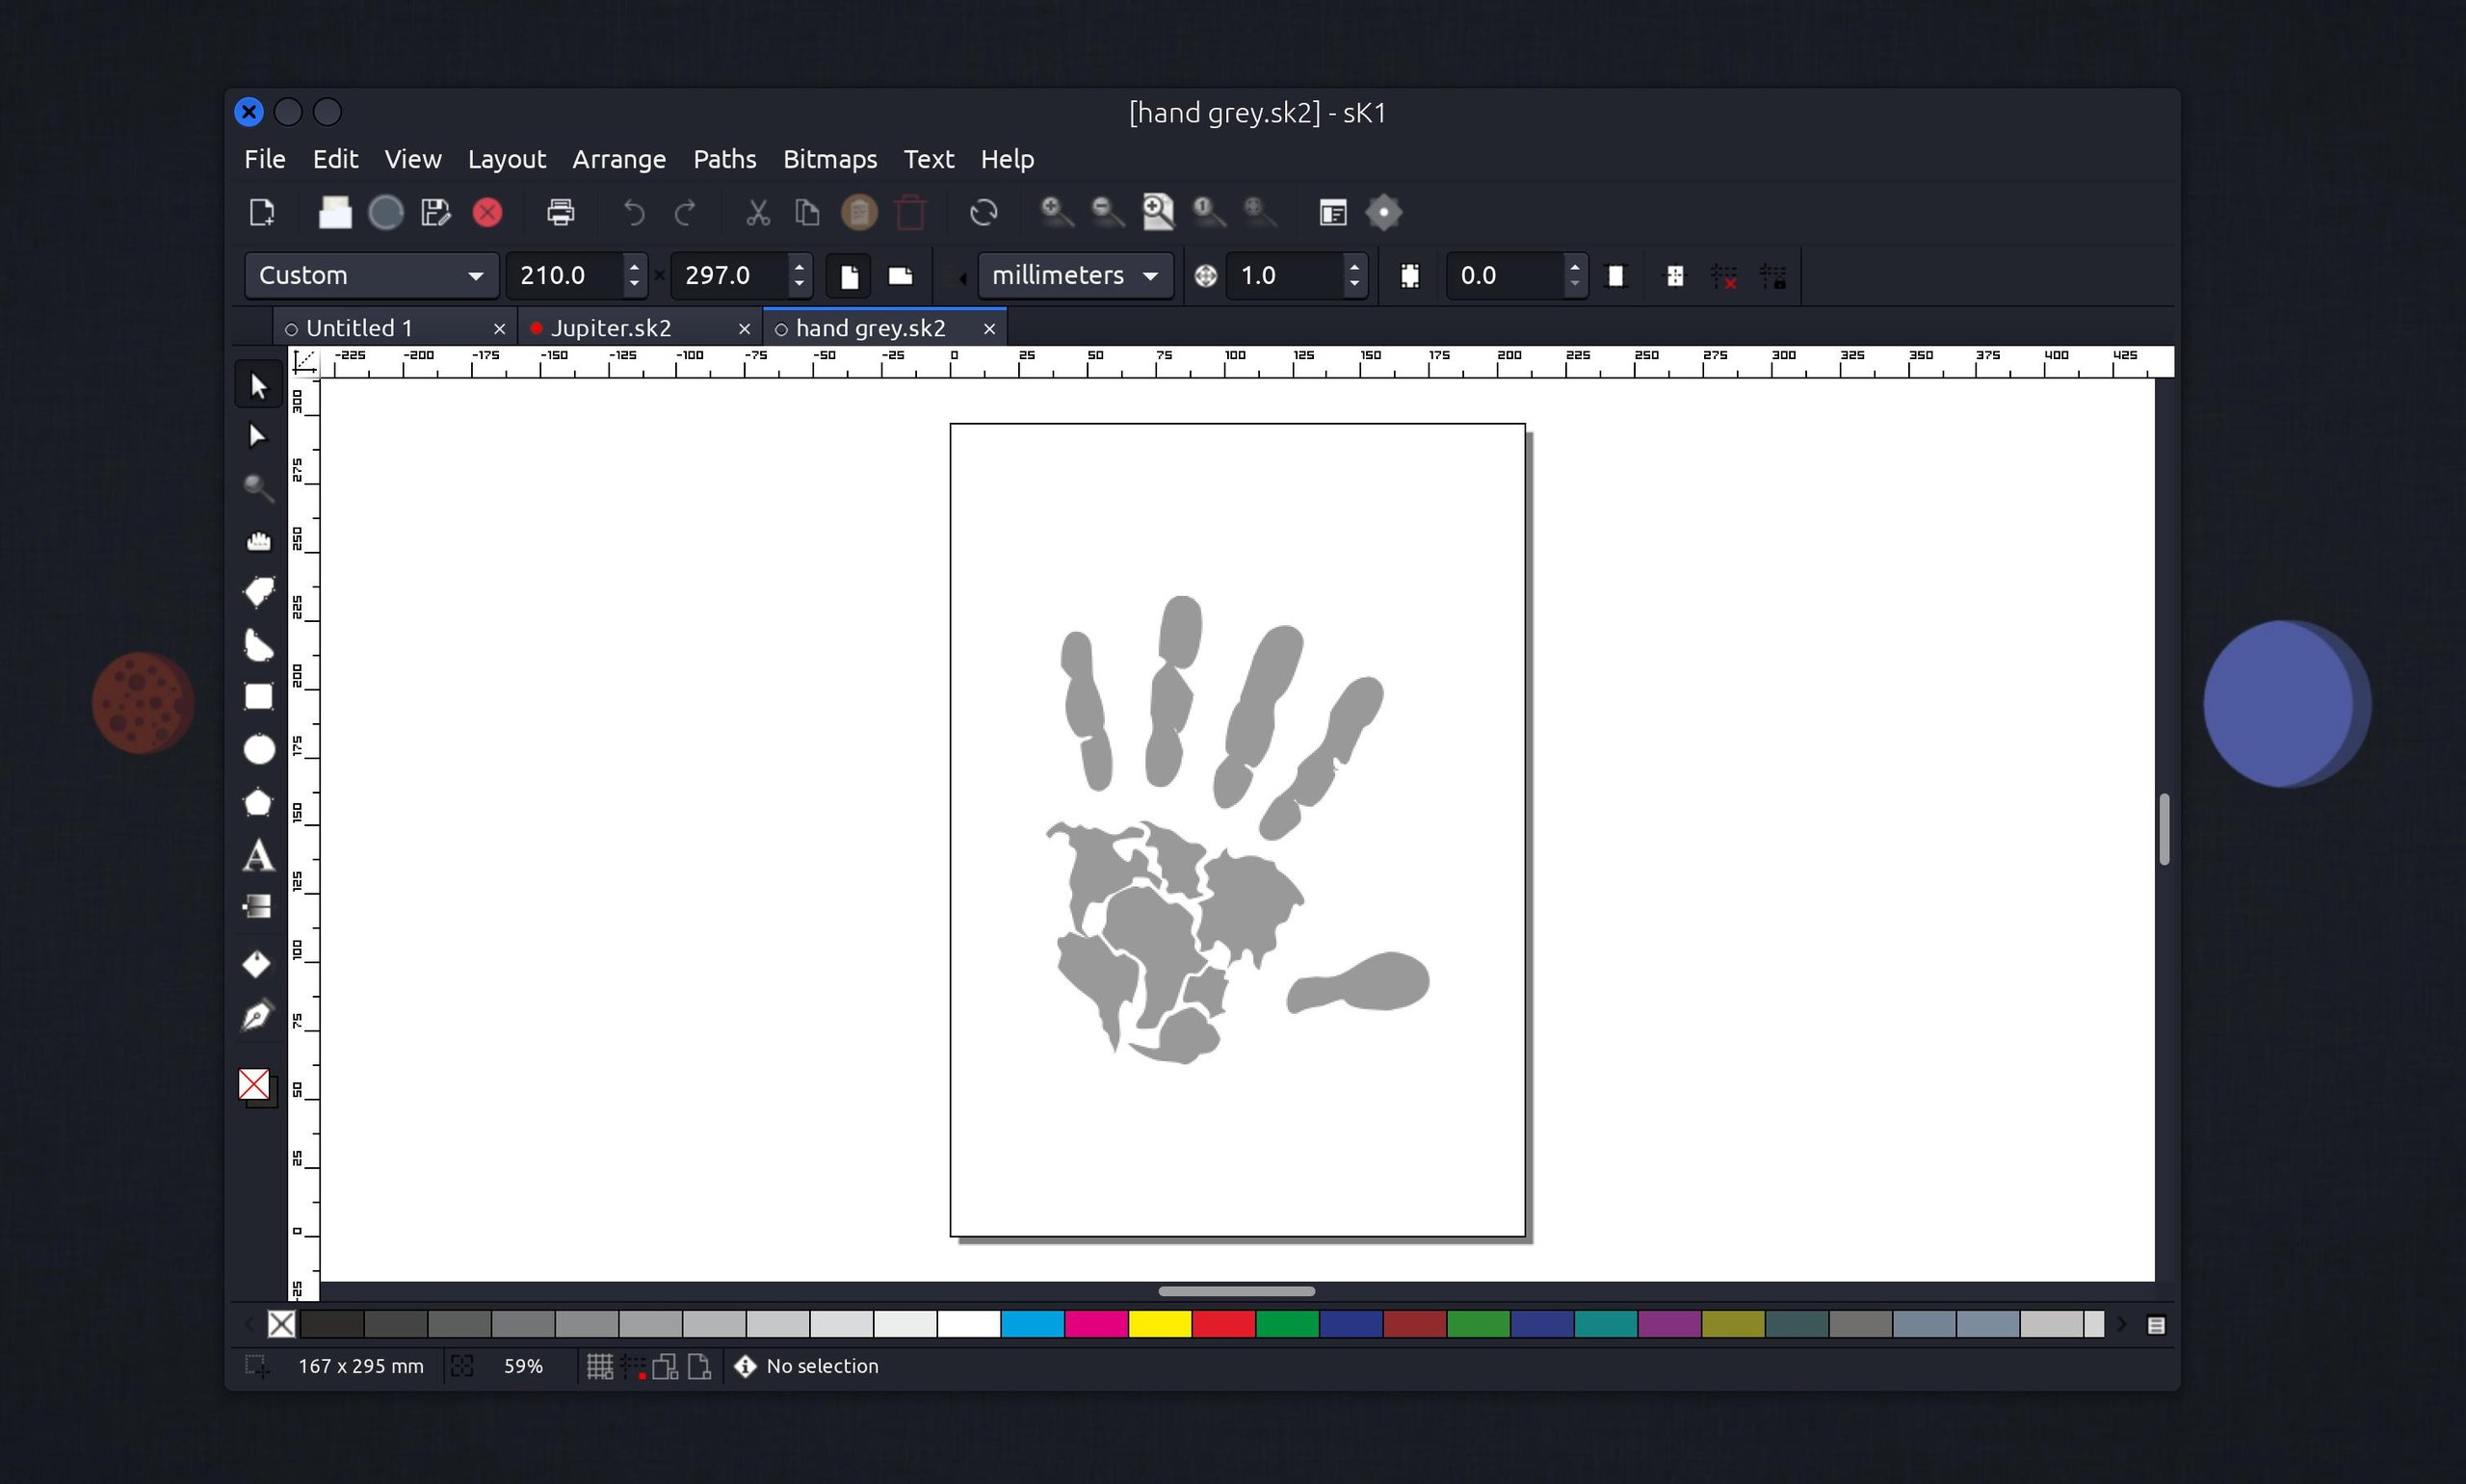Choose the Rectangle tool
Viewport: 2466px width, 1484px height.
pyautogui.click(x=258, y=697)
